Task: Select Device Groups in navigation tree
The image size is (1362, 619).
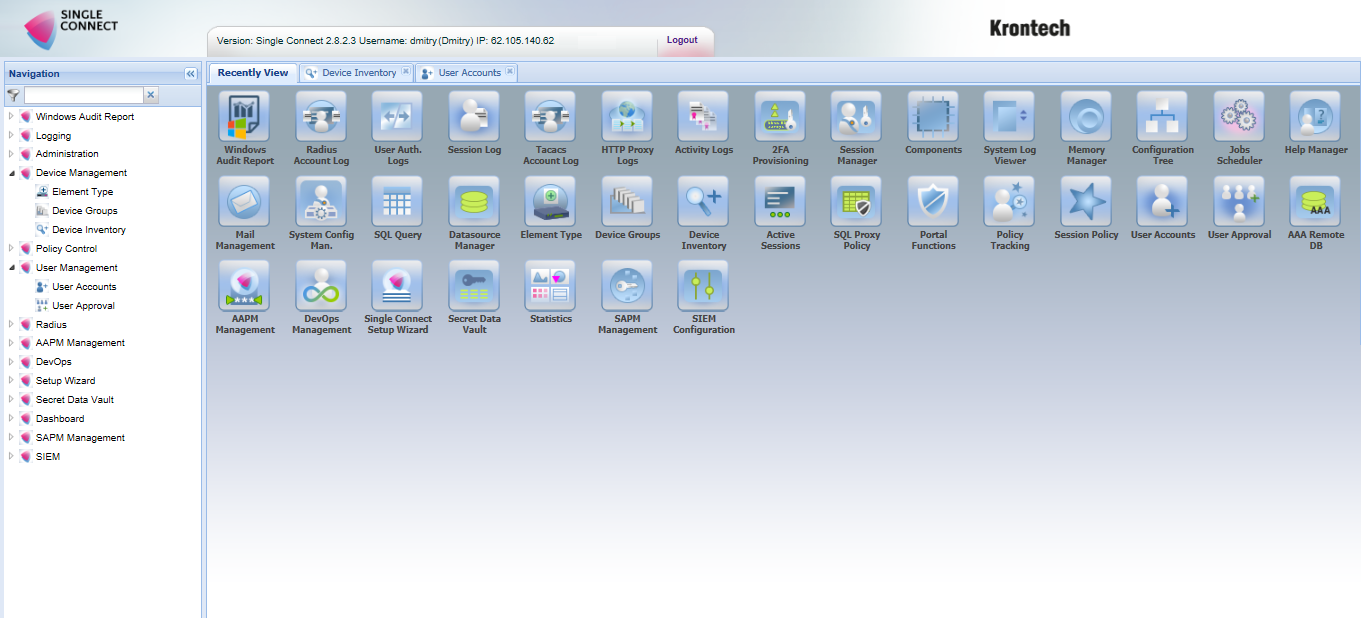Action: [x=85, y=211]
